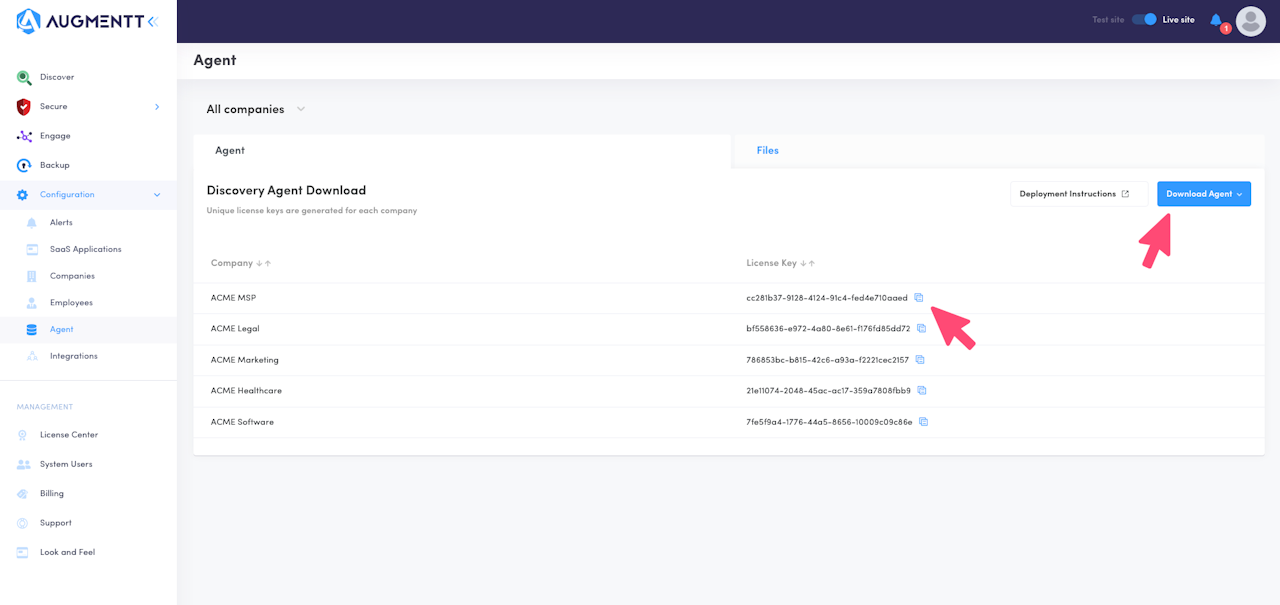Click the Deployment Instructions button
The height and width of the screenshot is (605, 1280).
coord(1074,194)
